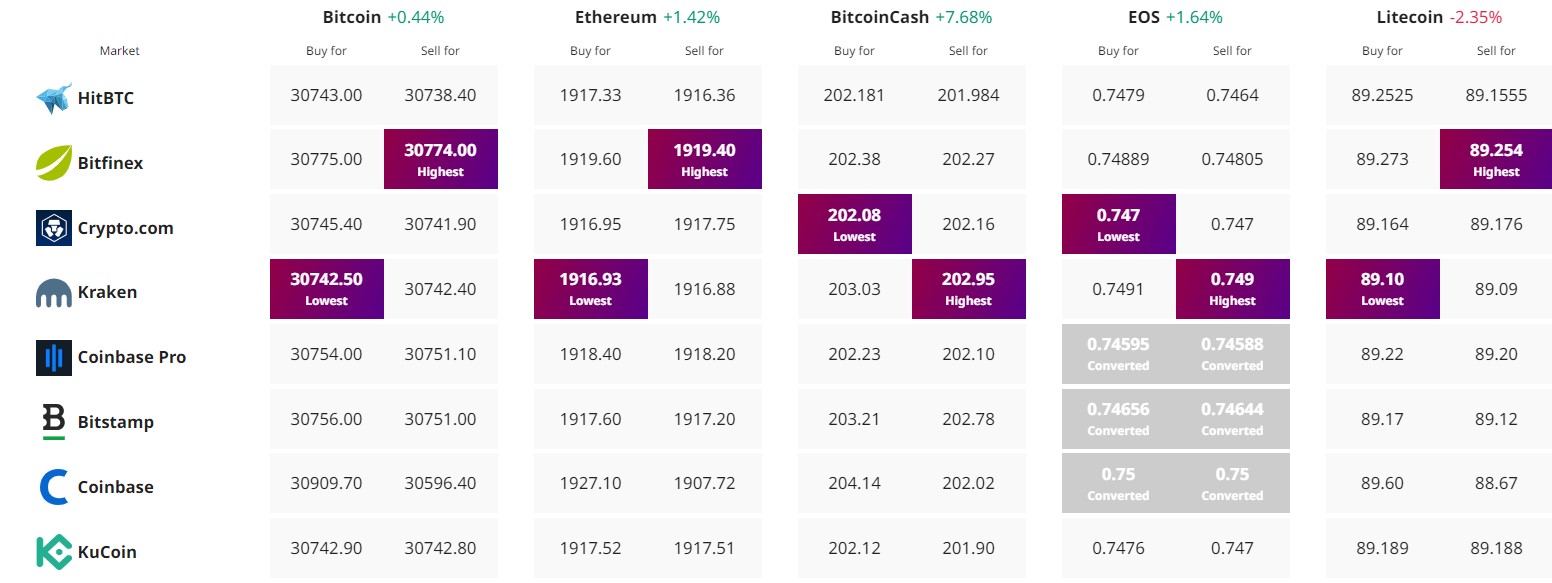1552x583 pixels.
Task: Click the HitBTC exchange logo icon
Action: (54, 98)
